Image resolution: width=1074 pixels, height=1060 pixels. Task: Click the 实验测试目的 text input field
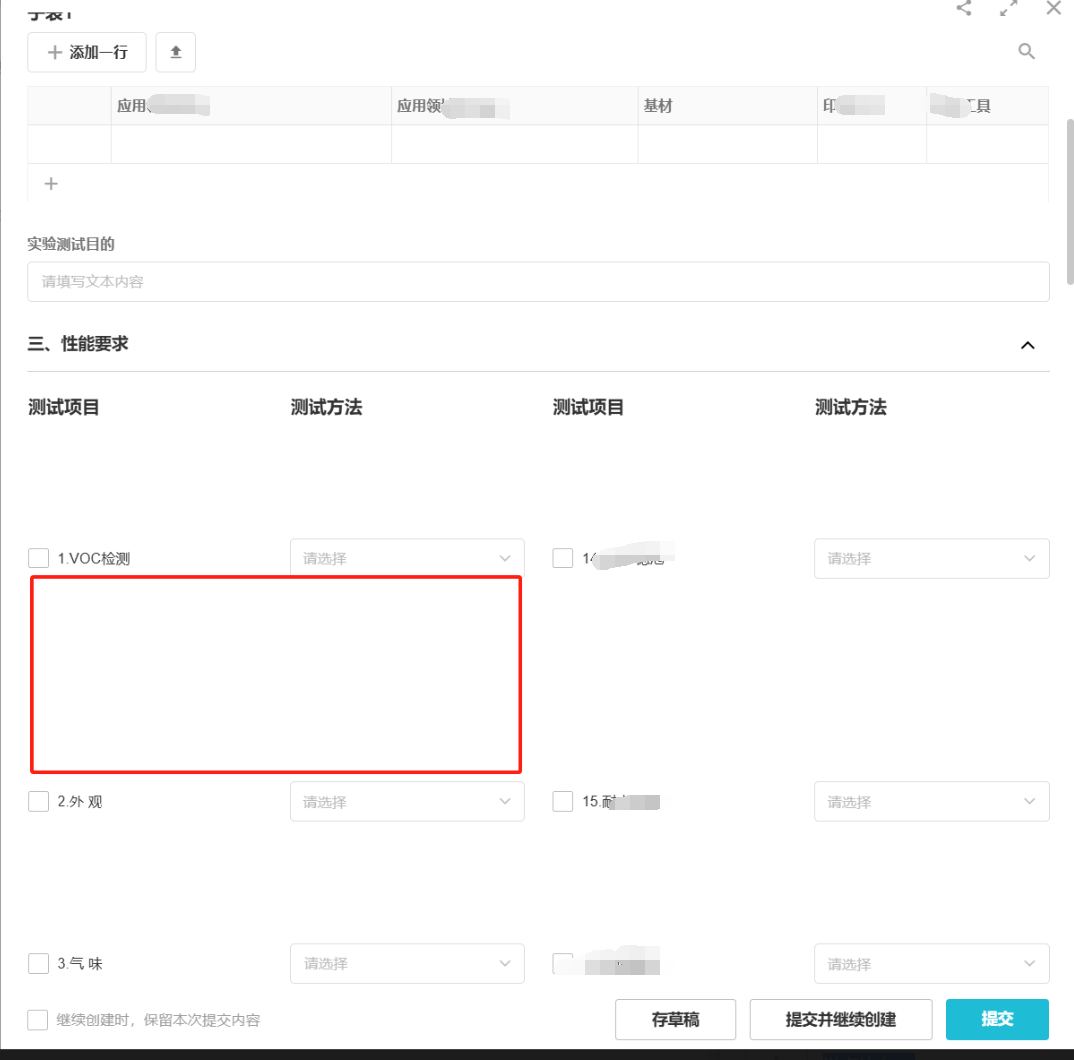coord(538,281)
